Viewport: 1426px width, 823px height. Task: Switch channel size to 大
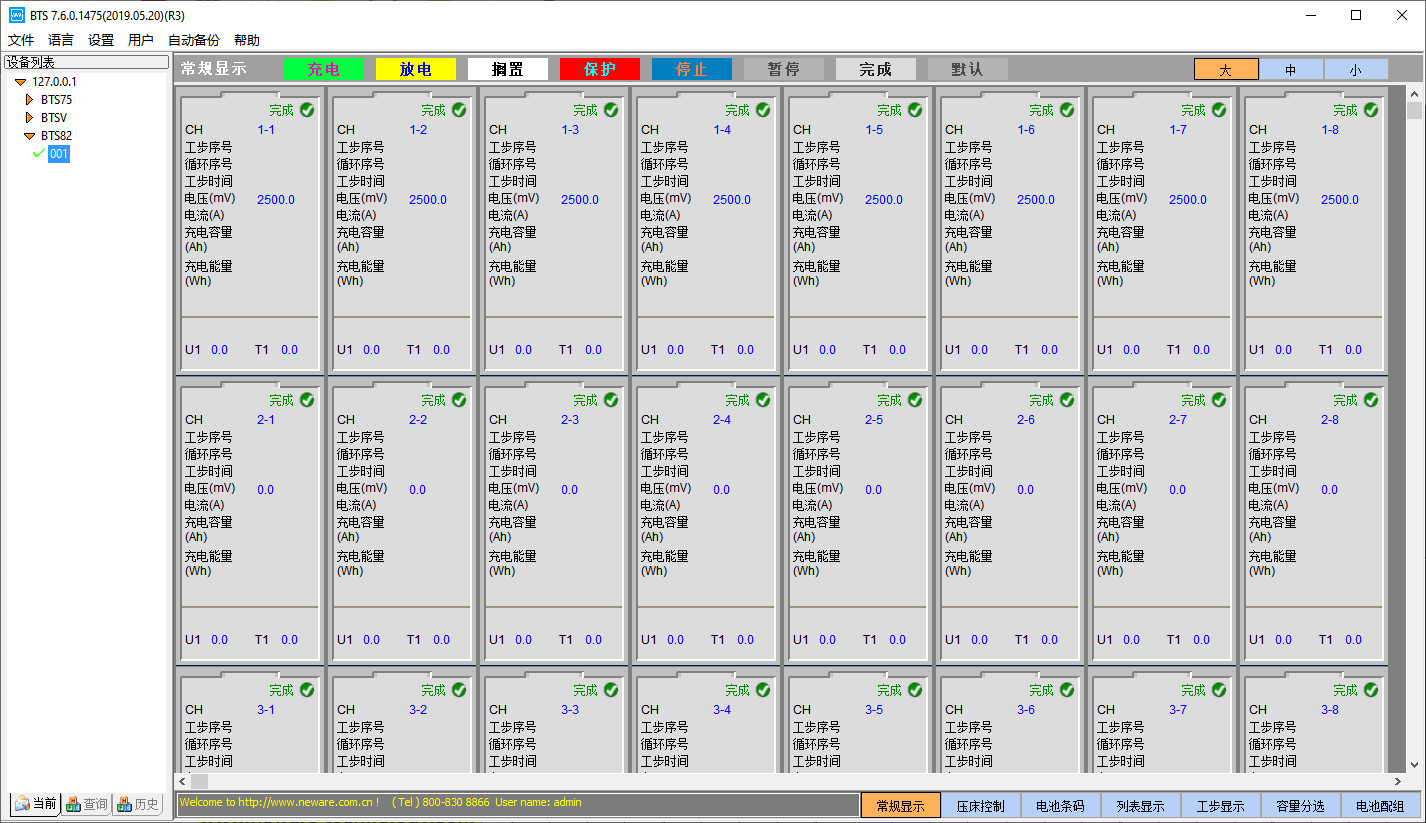point(1226,70)
